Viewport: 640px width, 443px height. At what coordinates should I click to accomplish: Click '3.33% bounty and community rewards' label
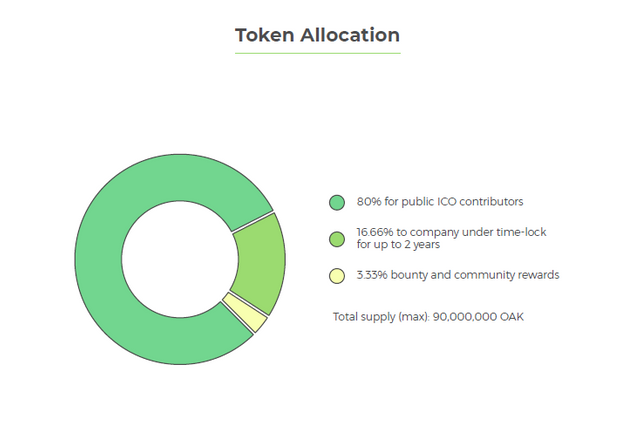tap(458, 275)
